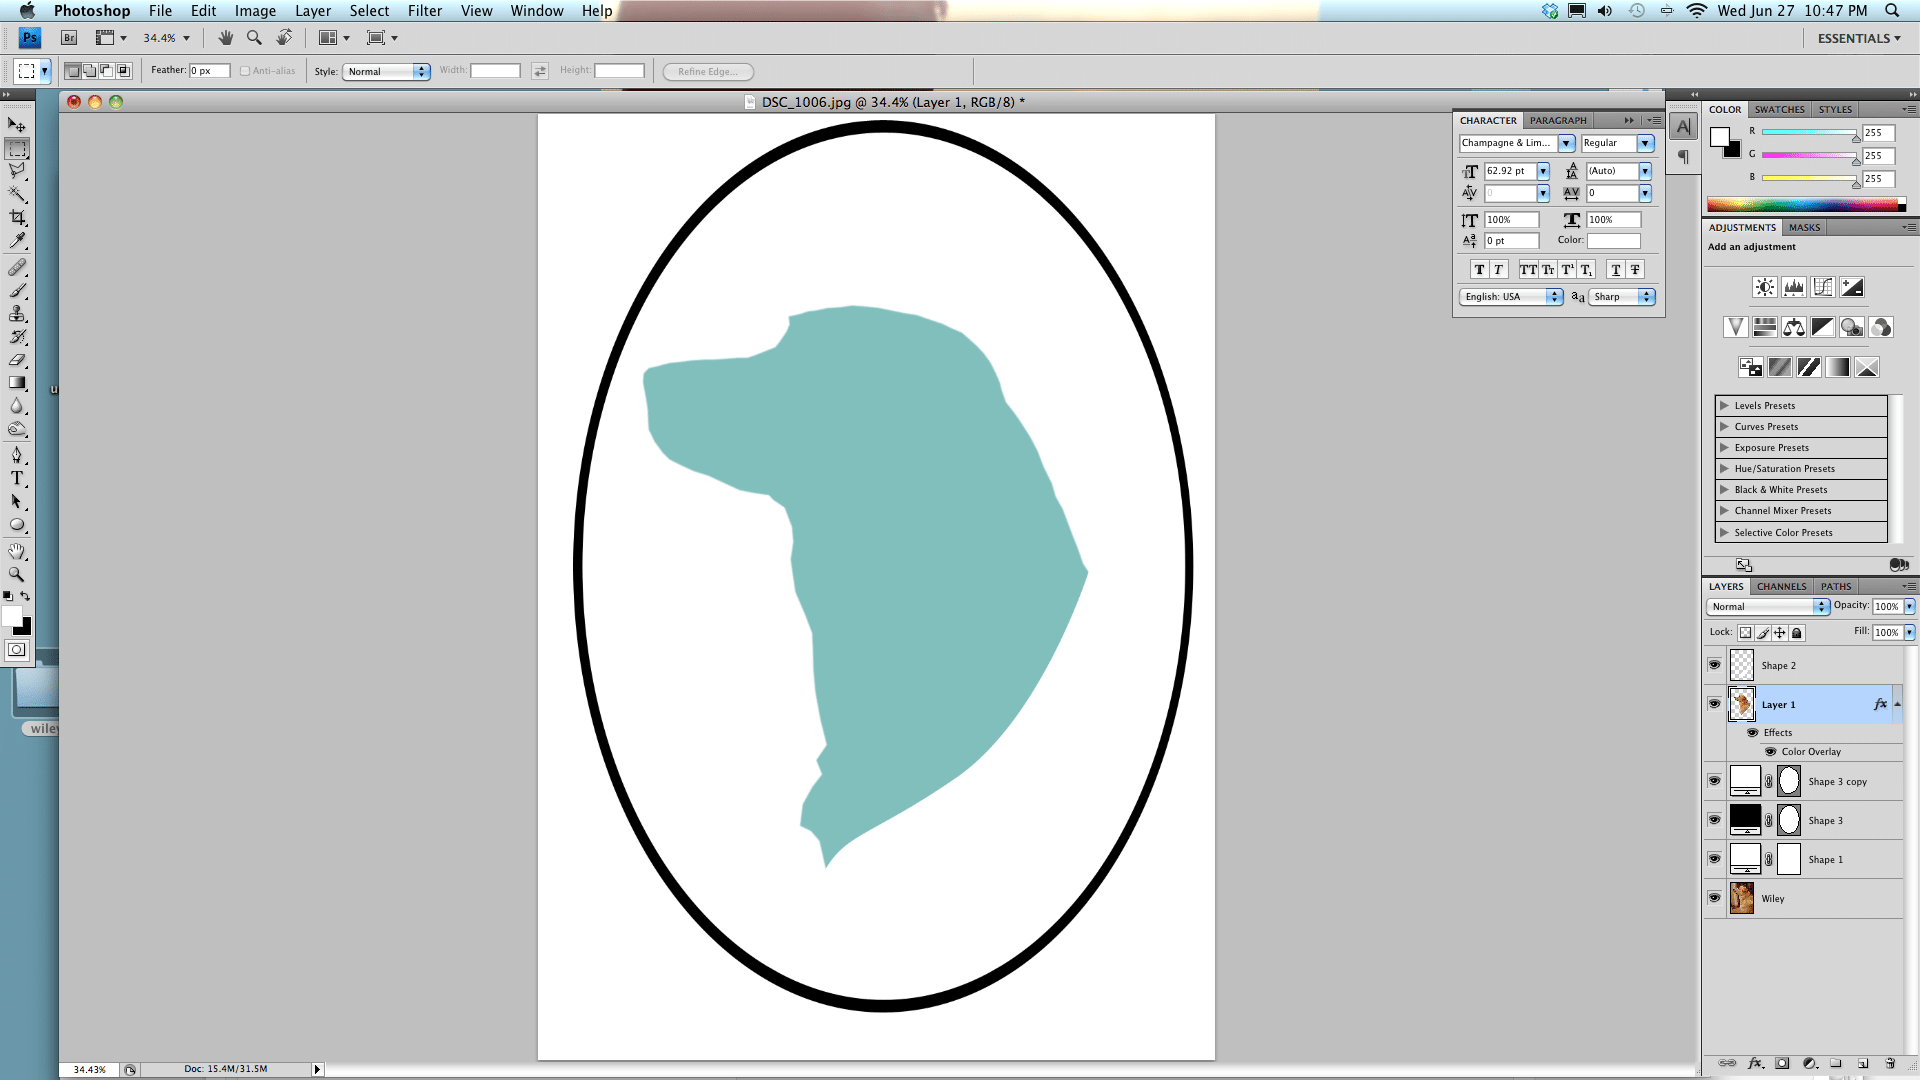Select the Eraser tool
Screen dimensions: 1920x1080
pyautogui.click(x=17, y=360)
